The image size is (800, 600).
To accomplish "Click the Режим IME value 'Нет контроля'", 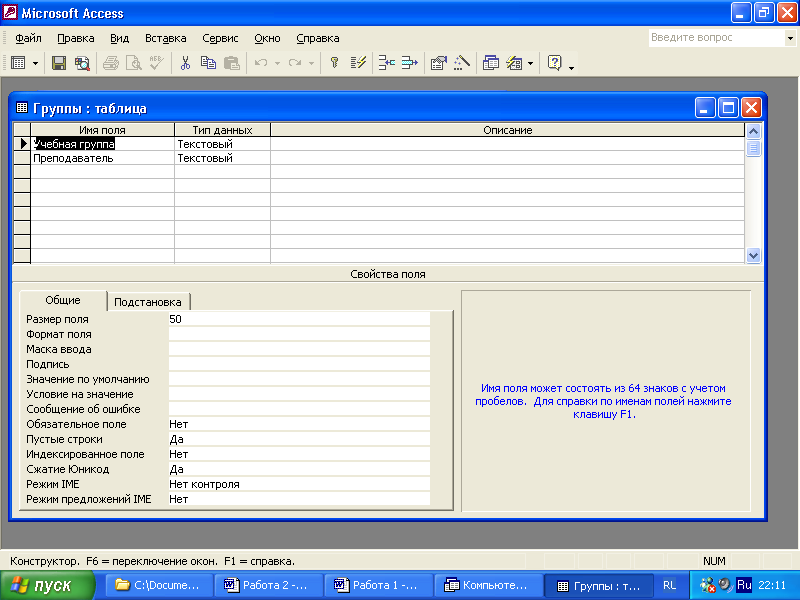I will (299, 484).
